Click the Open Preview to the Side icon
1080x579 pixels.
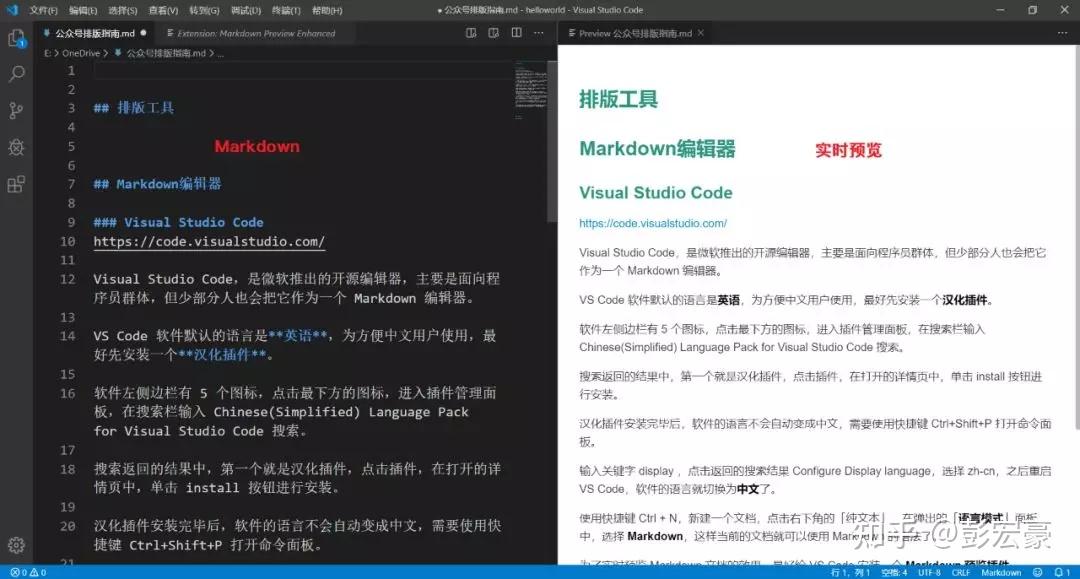coord(494,32)
